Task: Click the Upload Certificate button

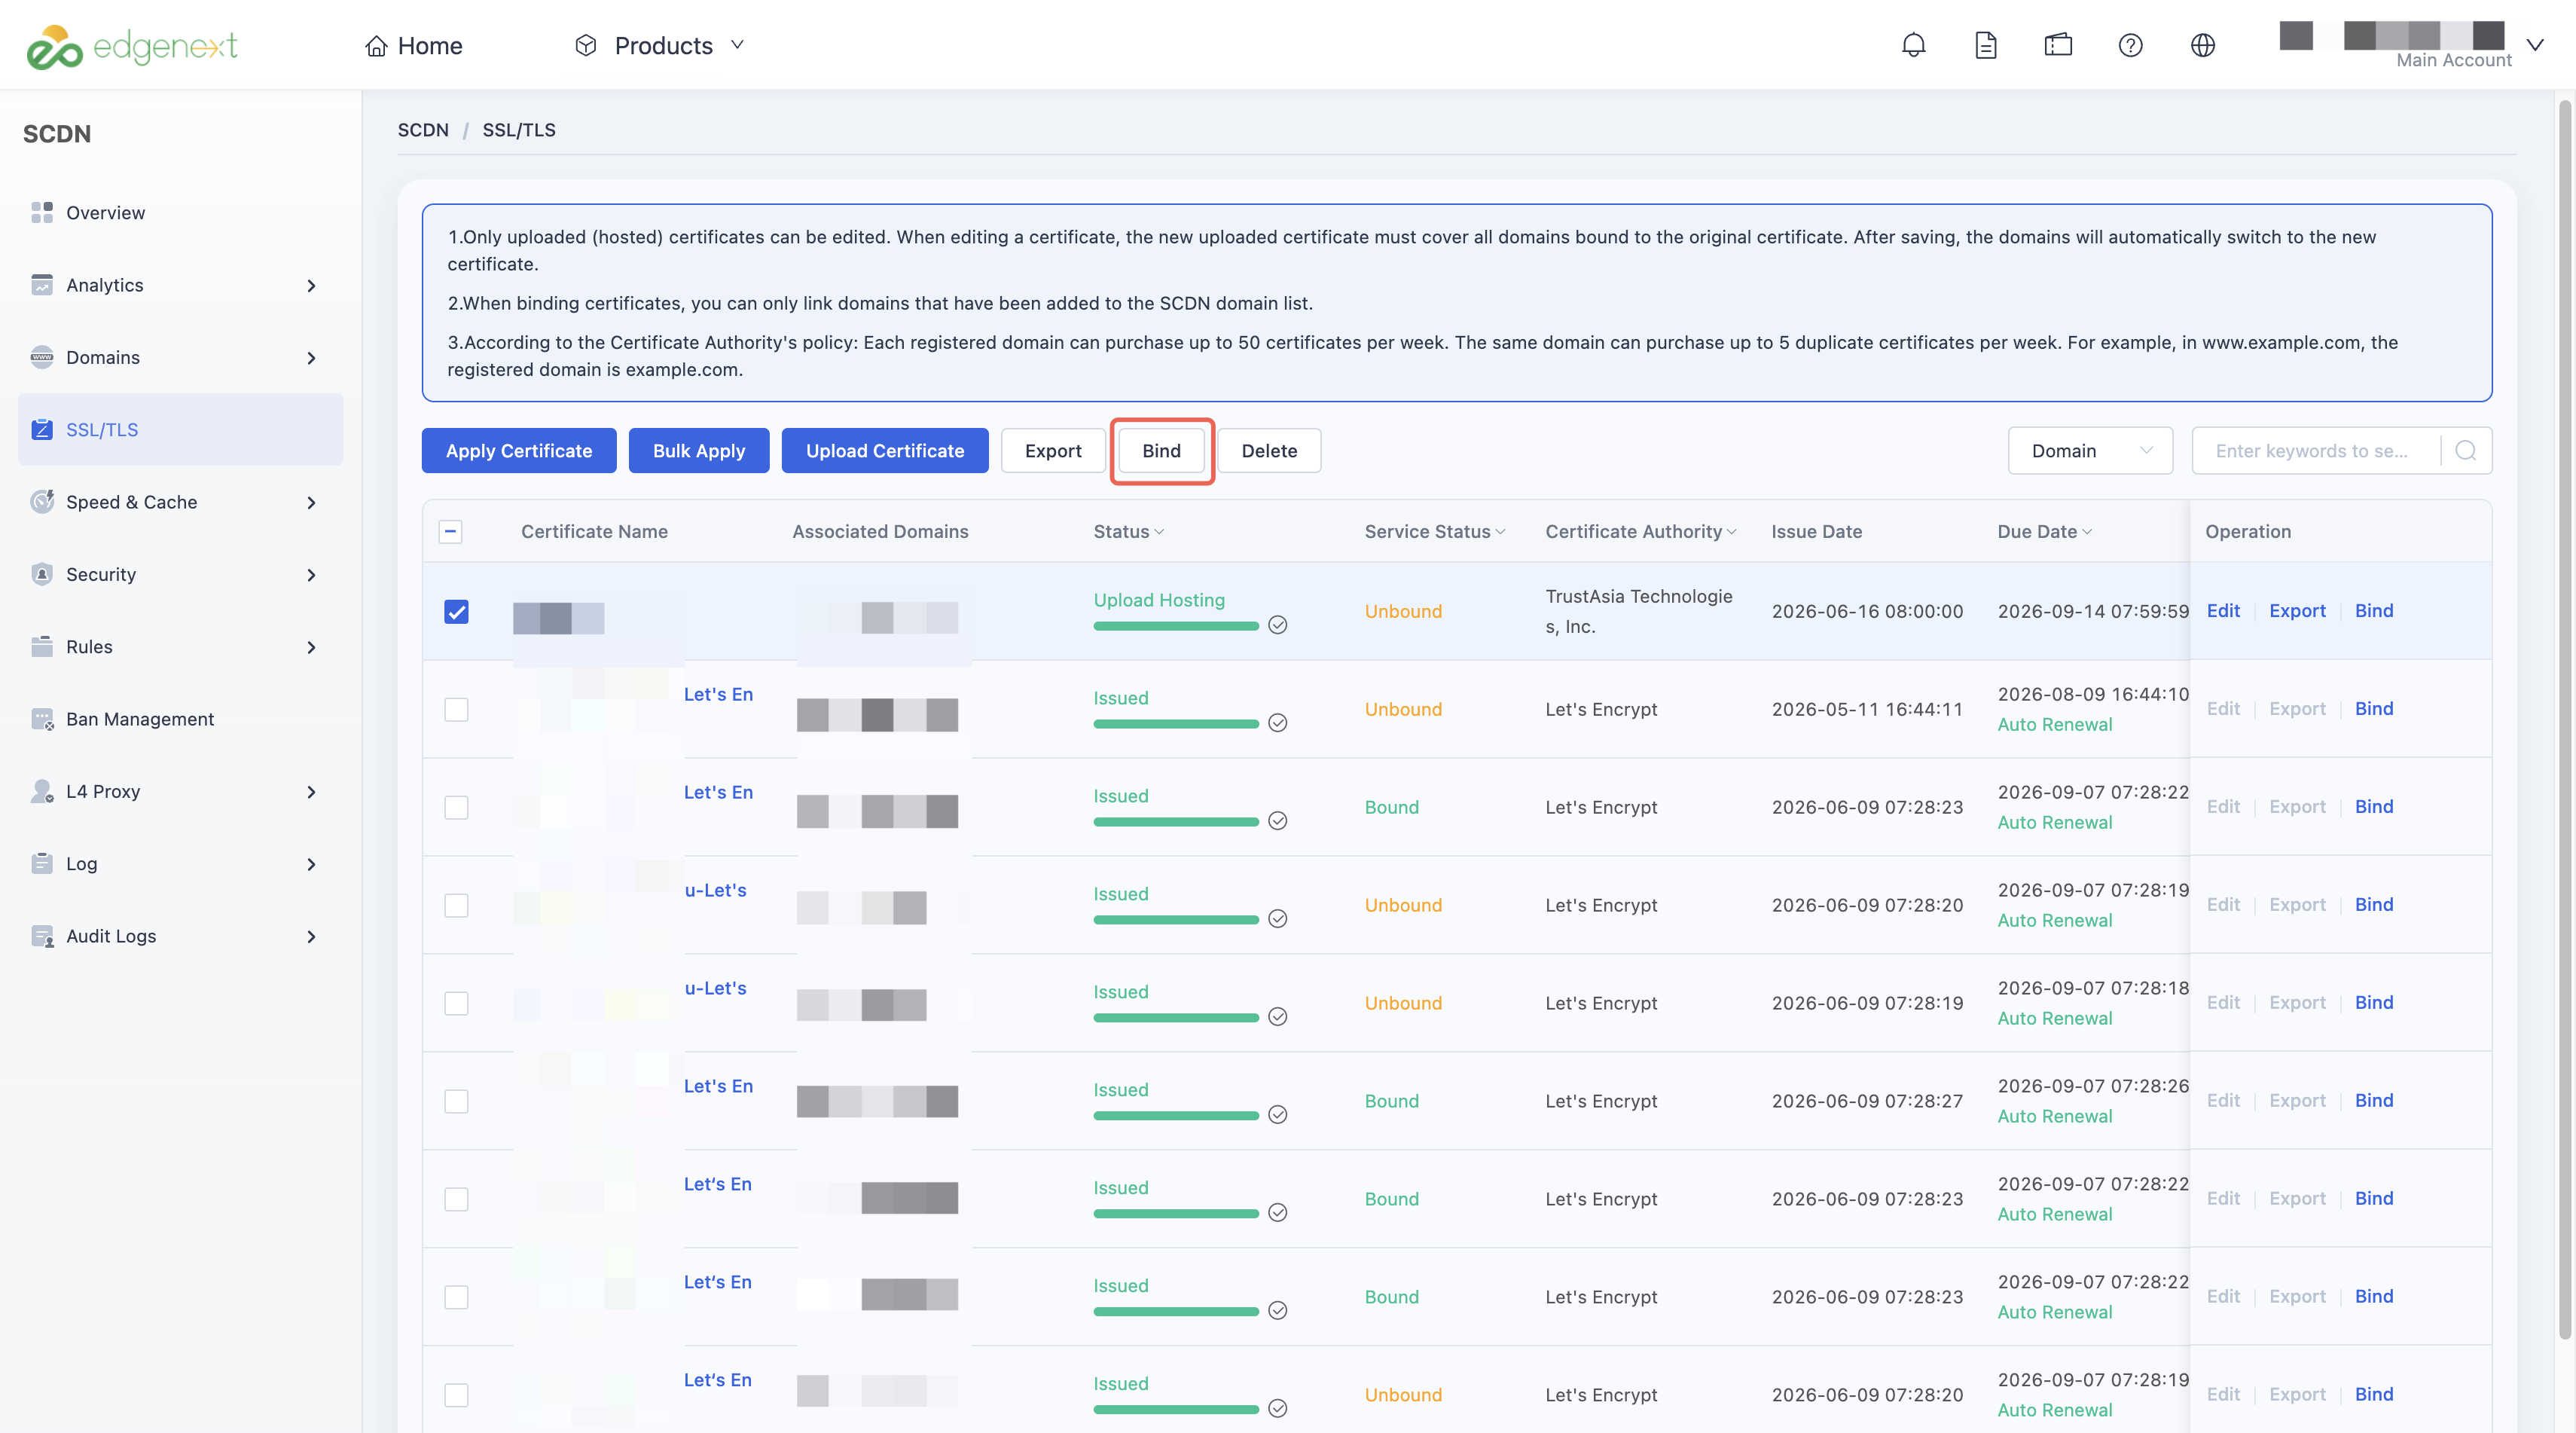Action: (885, 451)
